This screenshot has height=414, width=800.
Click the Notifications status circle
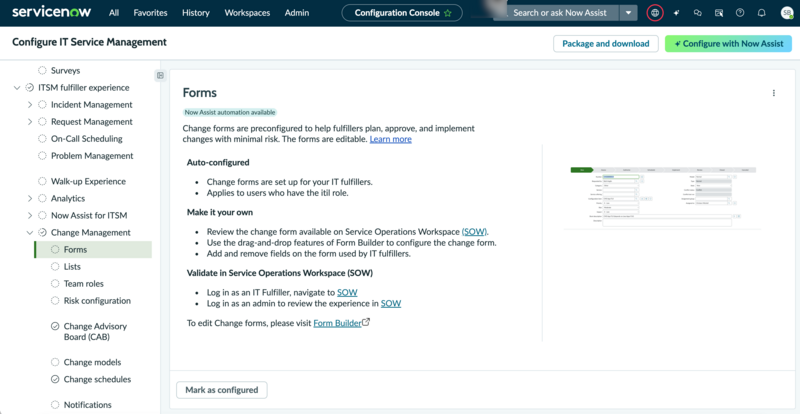pos(55,405)
